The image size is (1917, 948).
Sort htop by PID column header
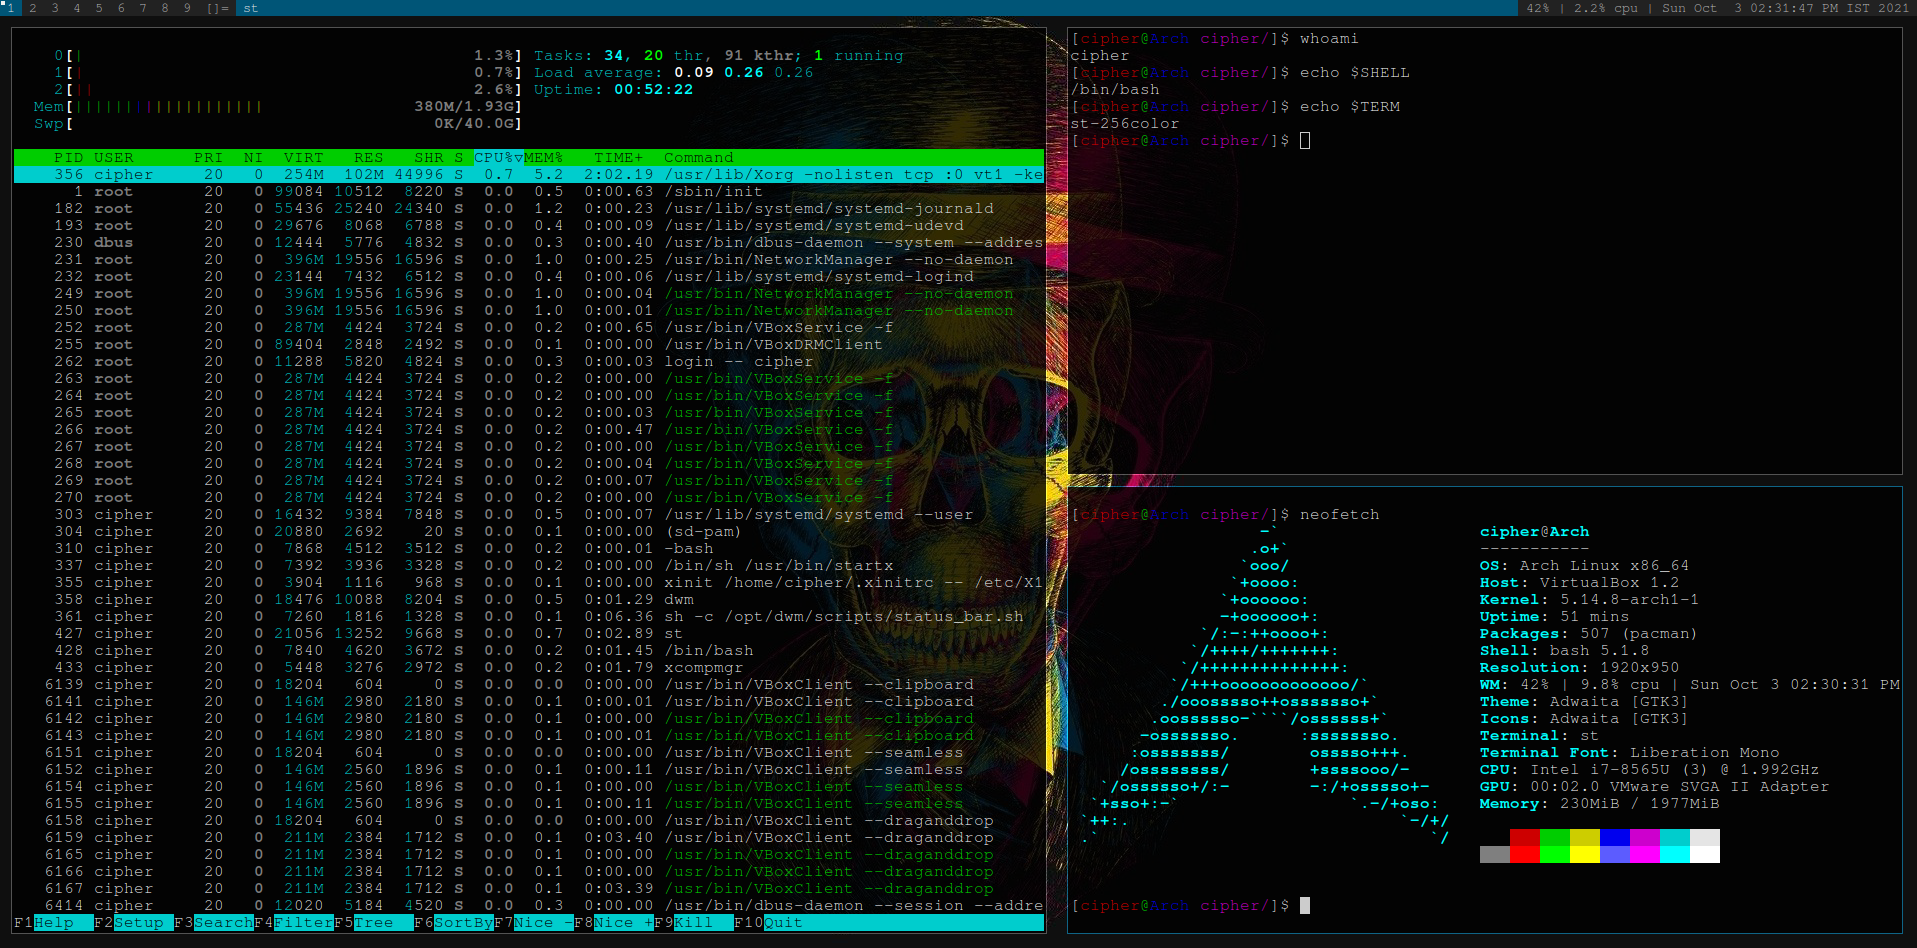click(x=69, y=158)
